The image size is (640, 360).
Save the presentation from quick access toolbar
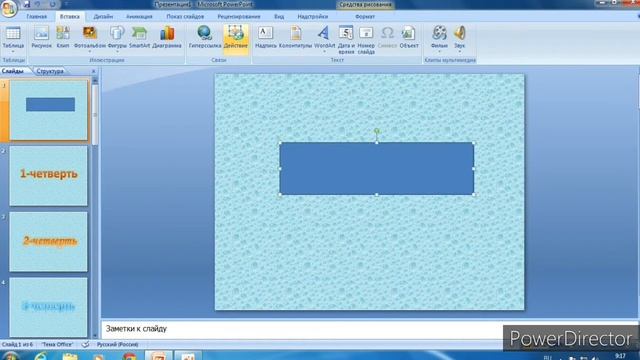27,4
